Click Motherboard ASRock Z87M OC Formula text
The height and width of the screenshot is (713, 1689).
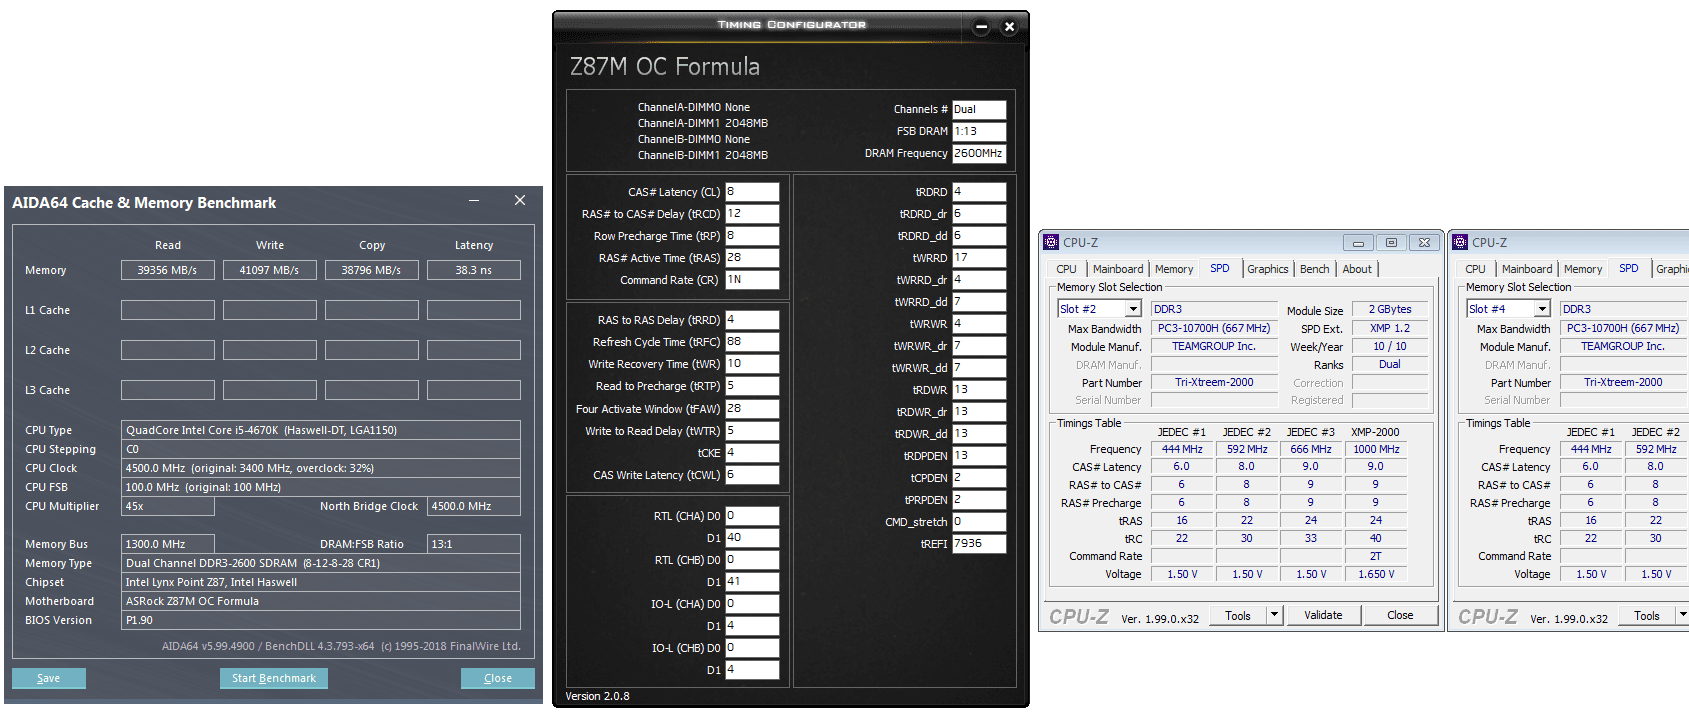(321, 601)
